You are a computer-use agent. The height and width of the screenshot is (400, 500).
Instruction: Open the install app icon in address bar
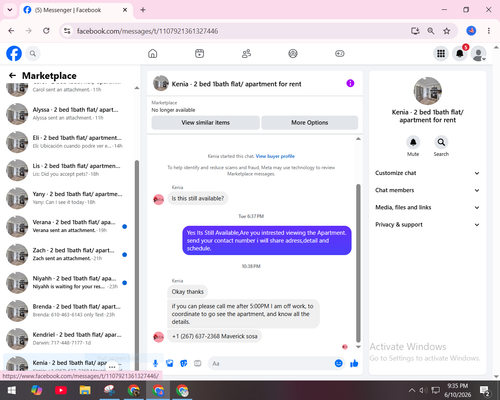point(415,31)
